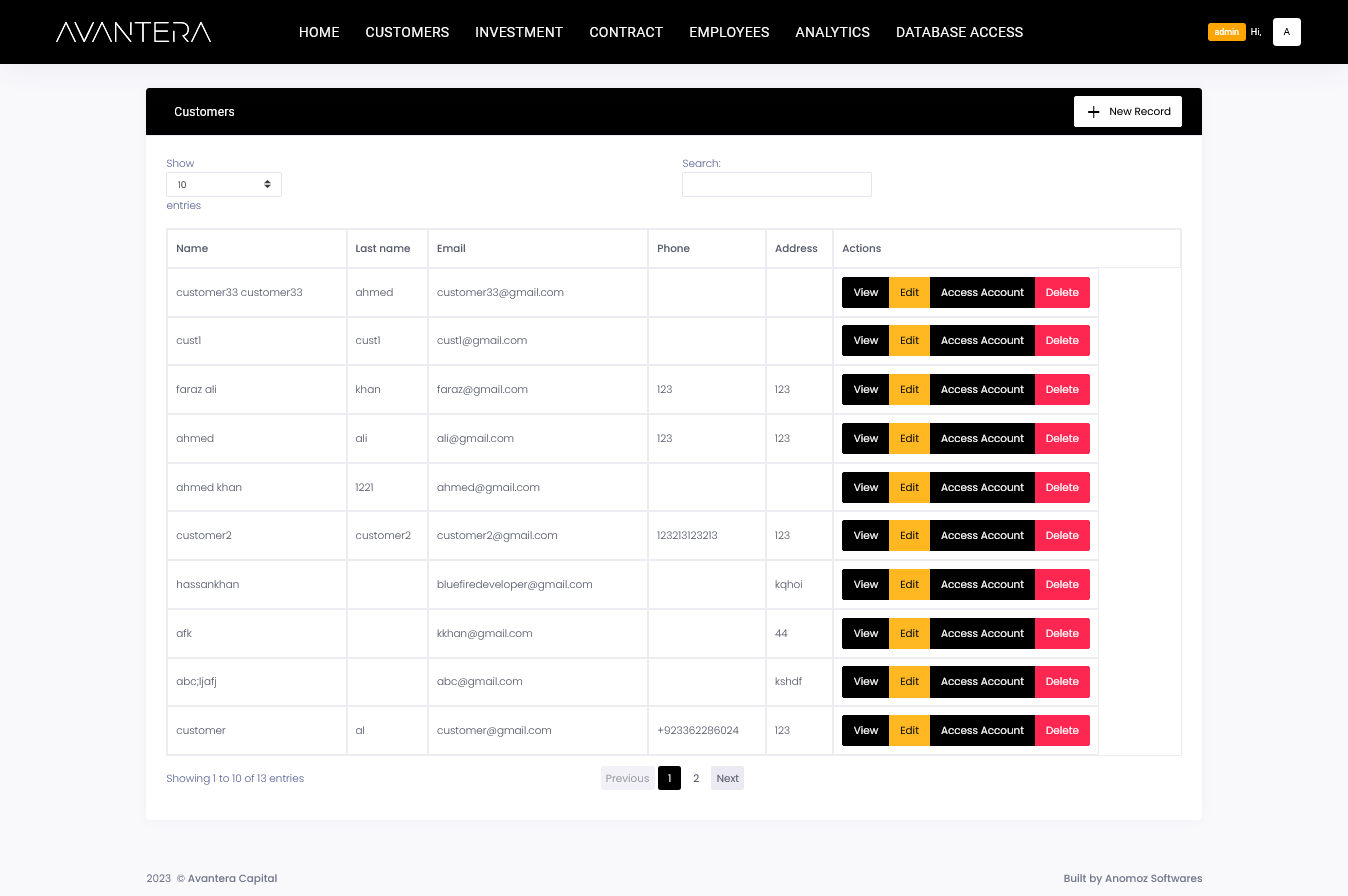Image resolution: width=1348 pixels, height=896 pixels.
Task: Click the Avantera logo
Action: pyautogui.click(x=134, y=32)
